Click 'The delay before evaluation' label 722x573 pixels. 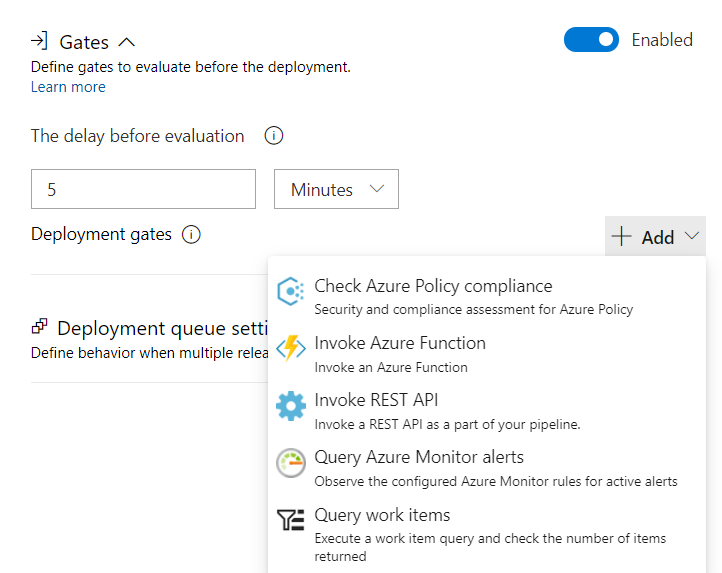click(137, 136)
